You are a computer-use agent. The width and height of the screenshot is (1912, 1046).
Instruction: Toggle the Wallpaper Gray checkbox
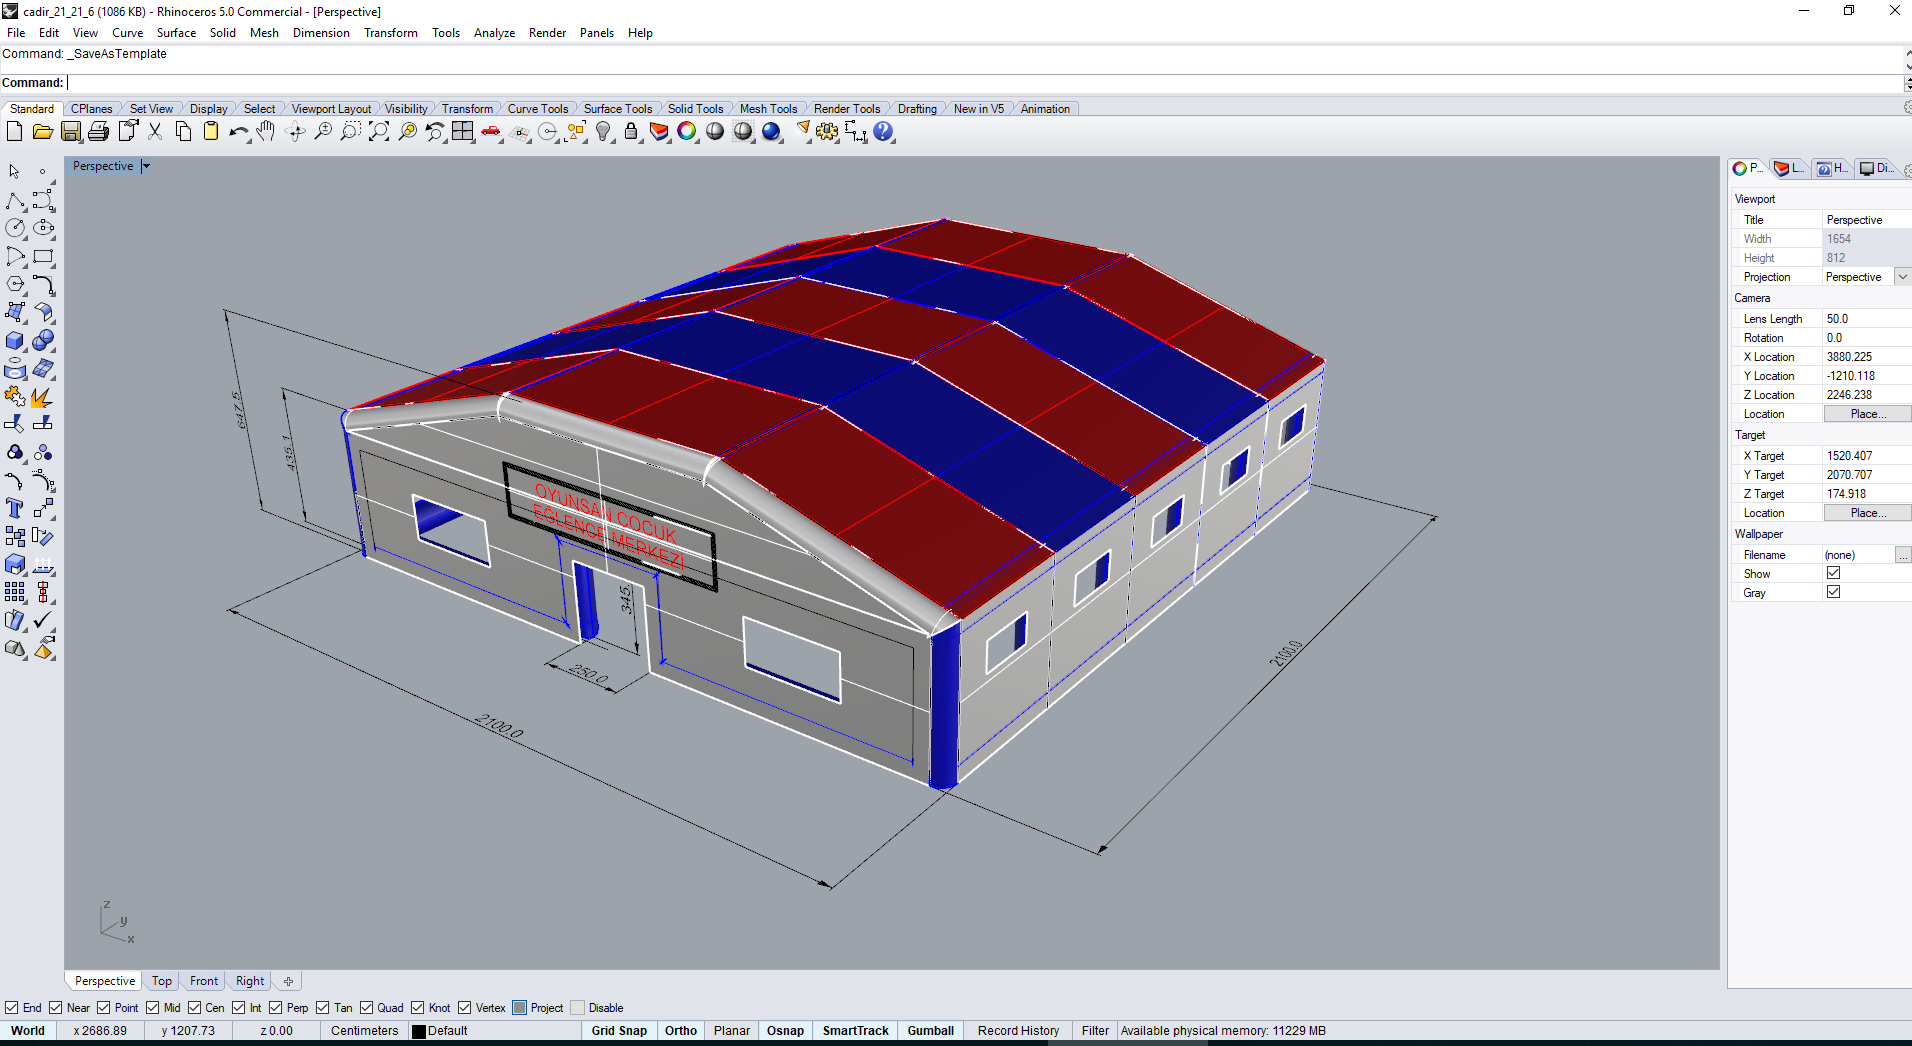click(x=1833, y=592)
